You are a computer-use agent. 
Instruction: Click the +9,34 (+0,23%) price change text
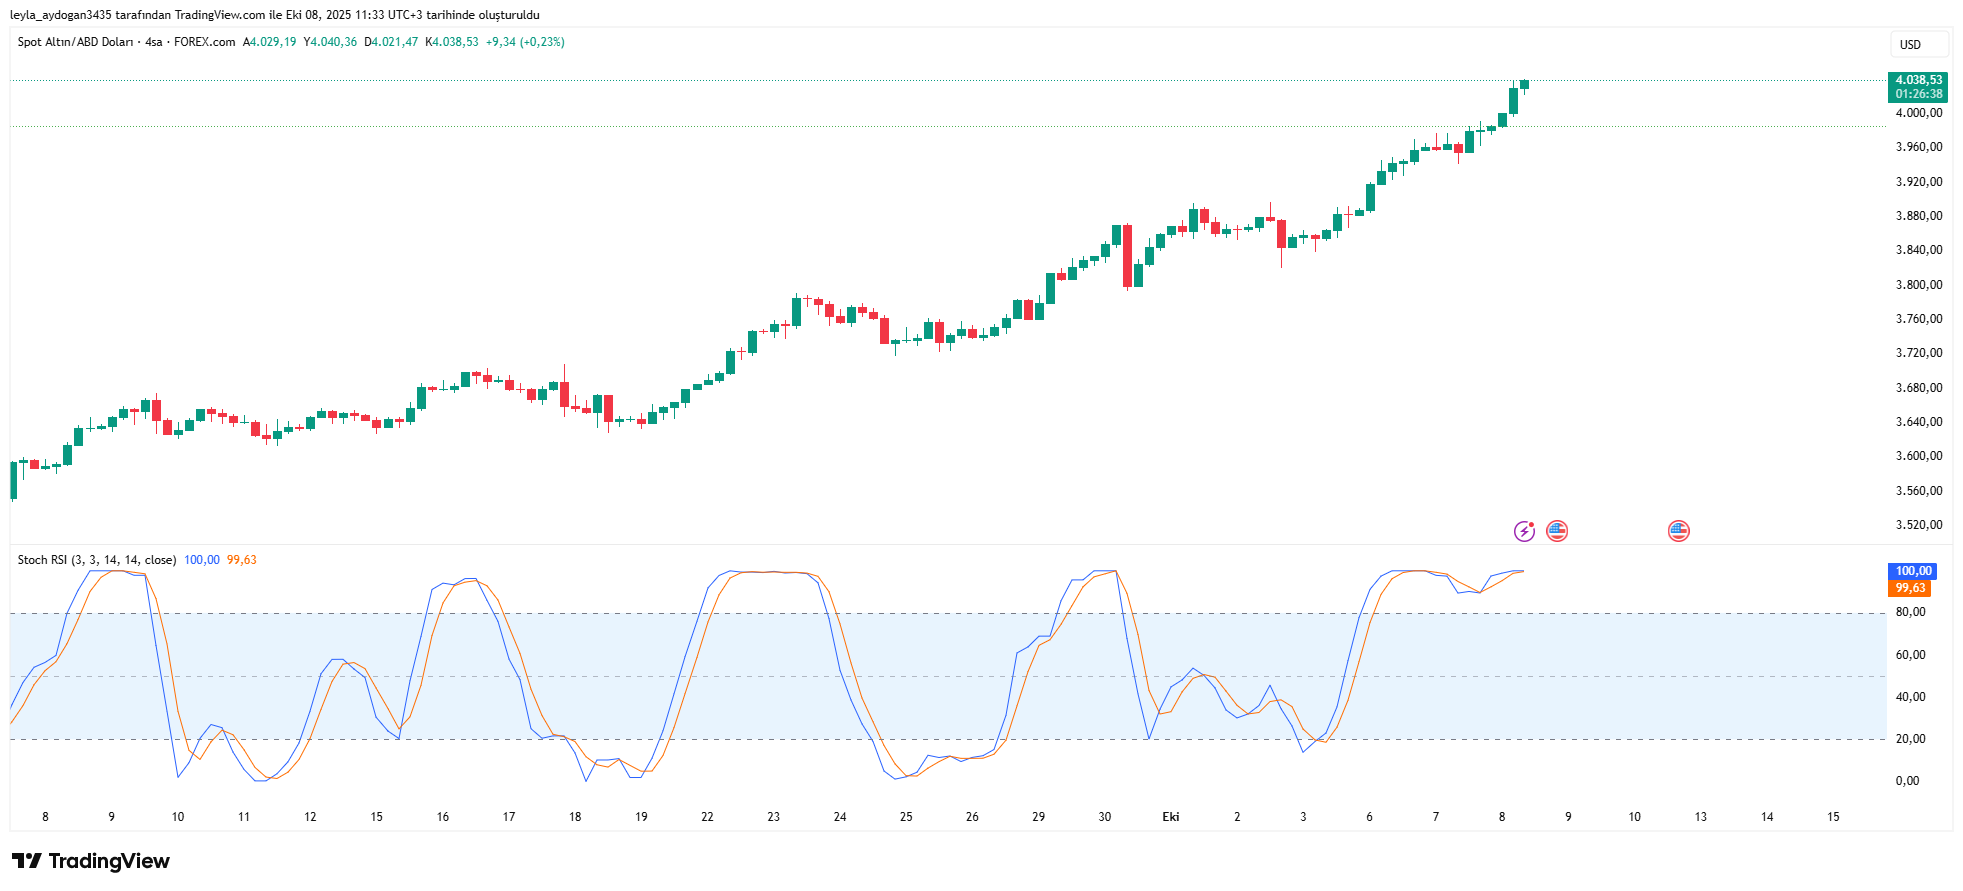[525, 42]
